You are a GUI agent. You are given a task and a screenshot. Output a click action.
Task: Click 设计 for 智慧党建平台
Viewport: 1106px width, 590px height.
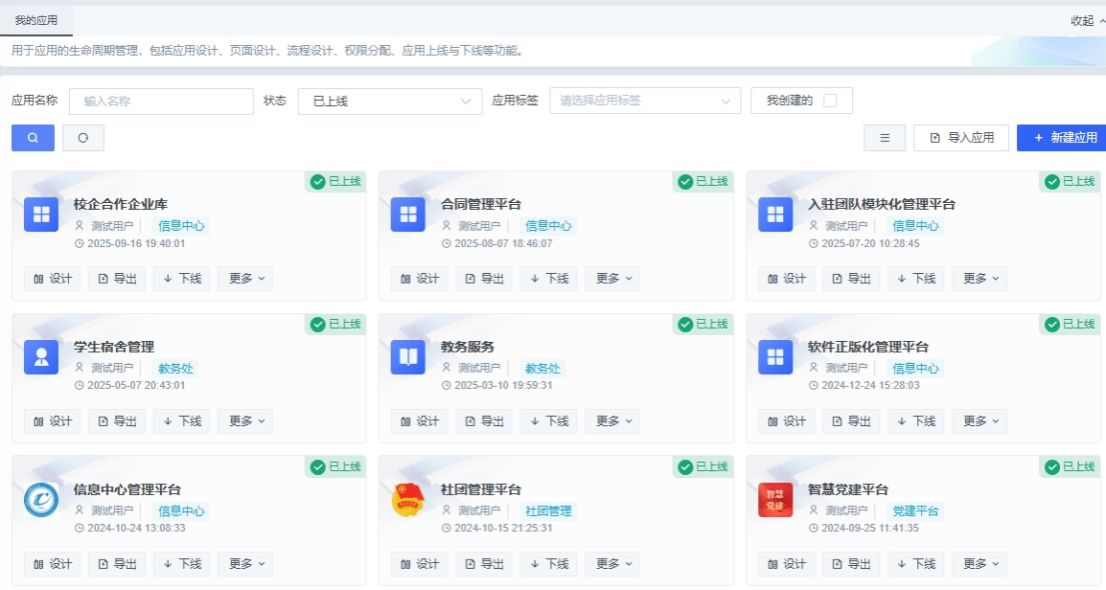point(786,564)
